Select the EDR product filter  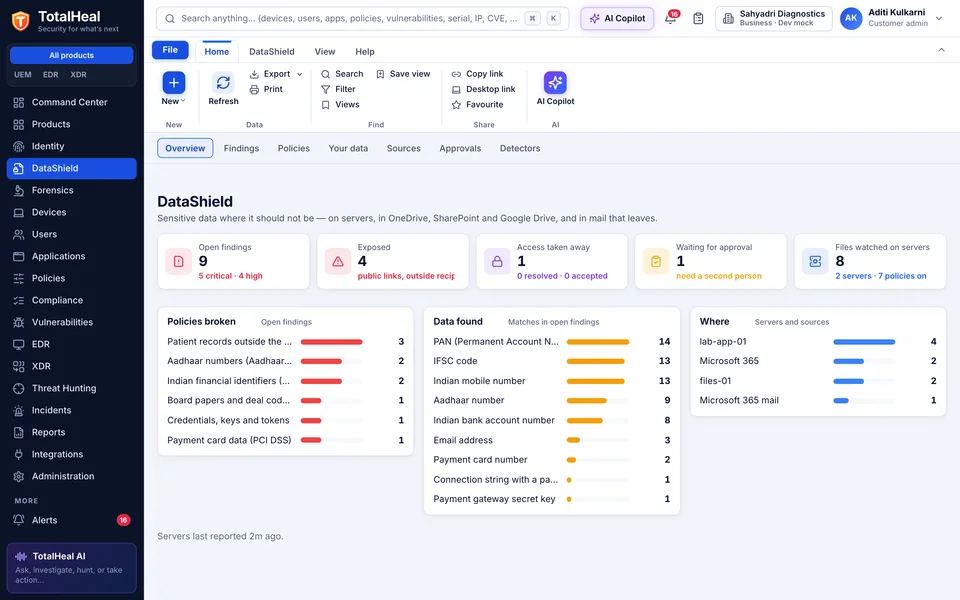coord(51,75)
